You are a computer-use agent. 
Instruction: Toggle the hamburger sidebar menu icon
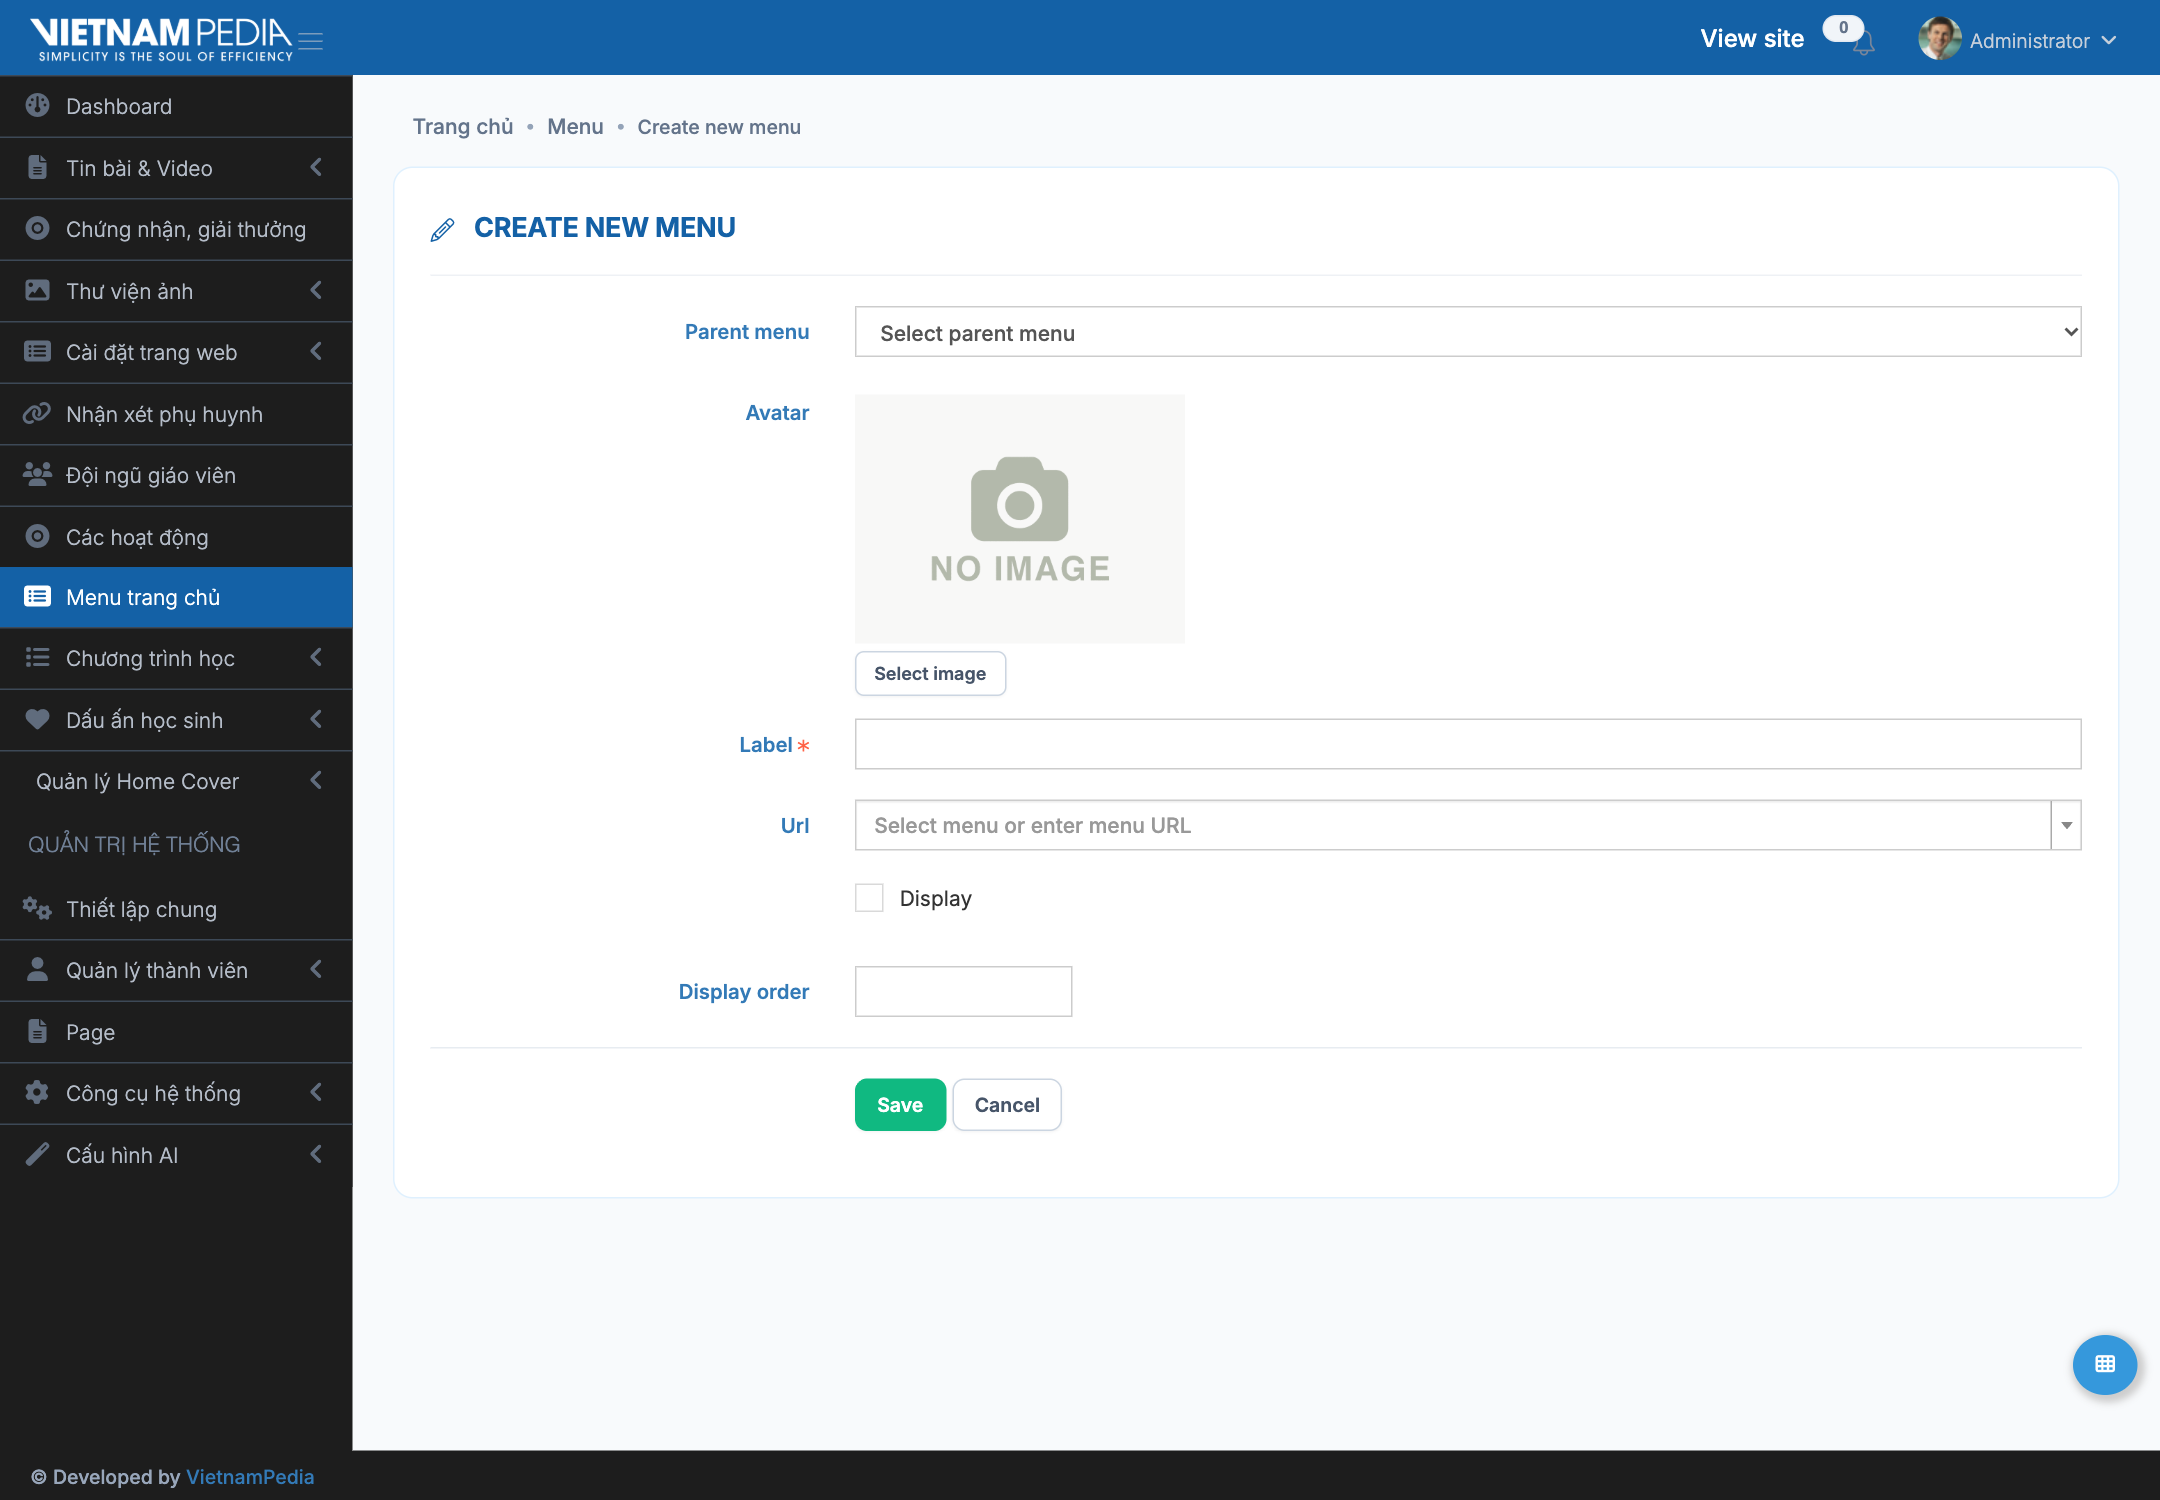click(x=311, y=41)
